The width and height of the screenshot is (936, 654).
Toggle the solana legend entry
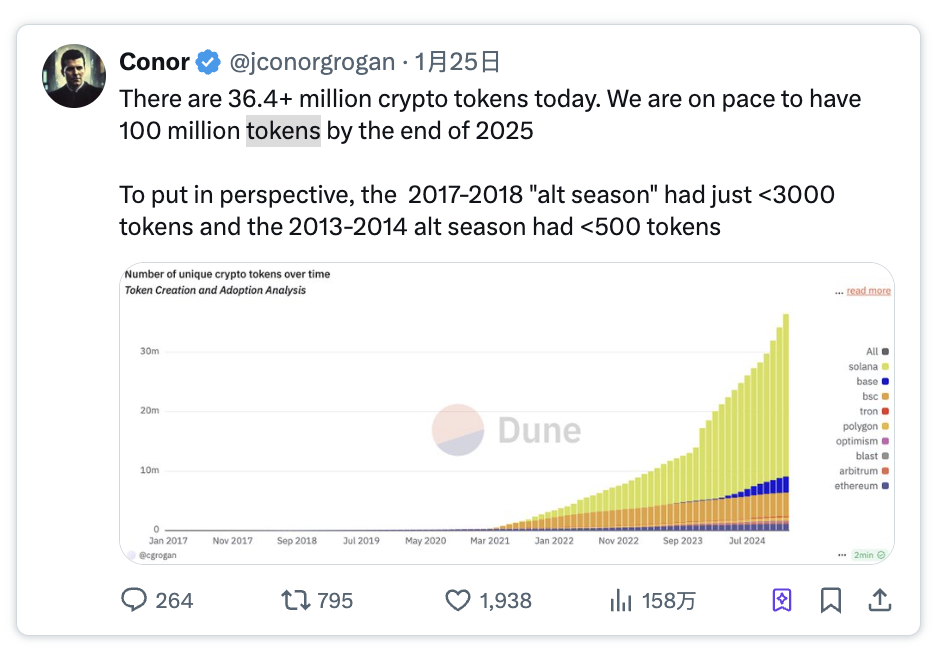tap(869, 366)
